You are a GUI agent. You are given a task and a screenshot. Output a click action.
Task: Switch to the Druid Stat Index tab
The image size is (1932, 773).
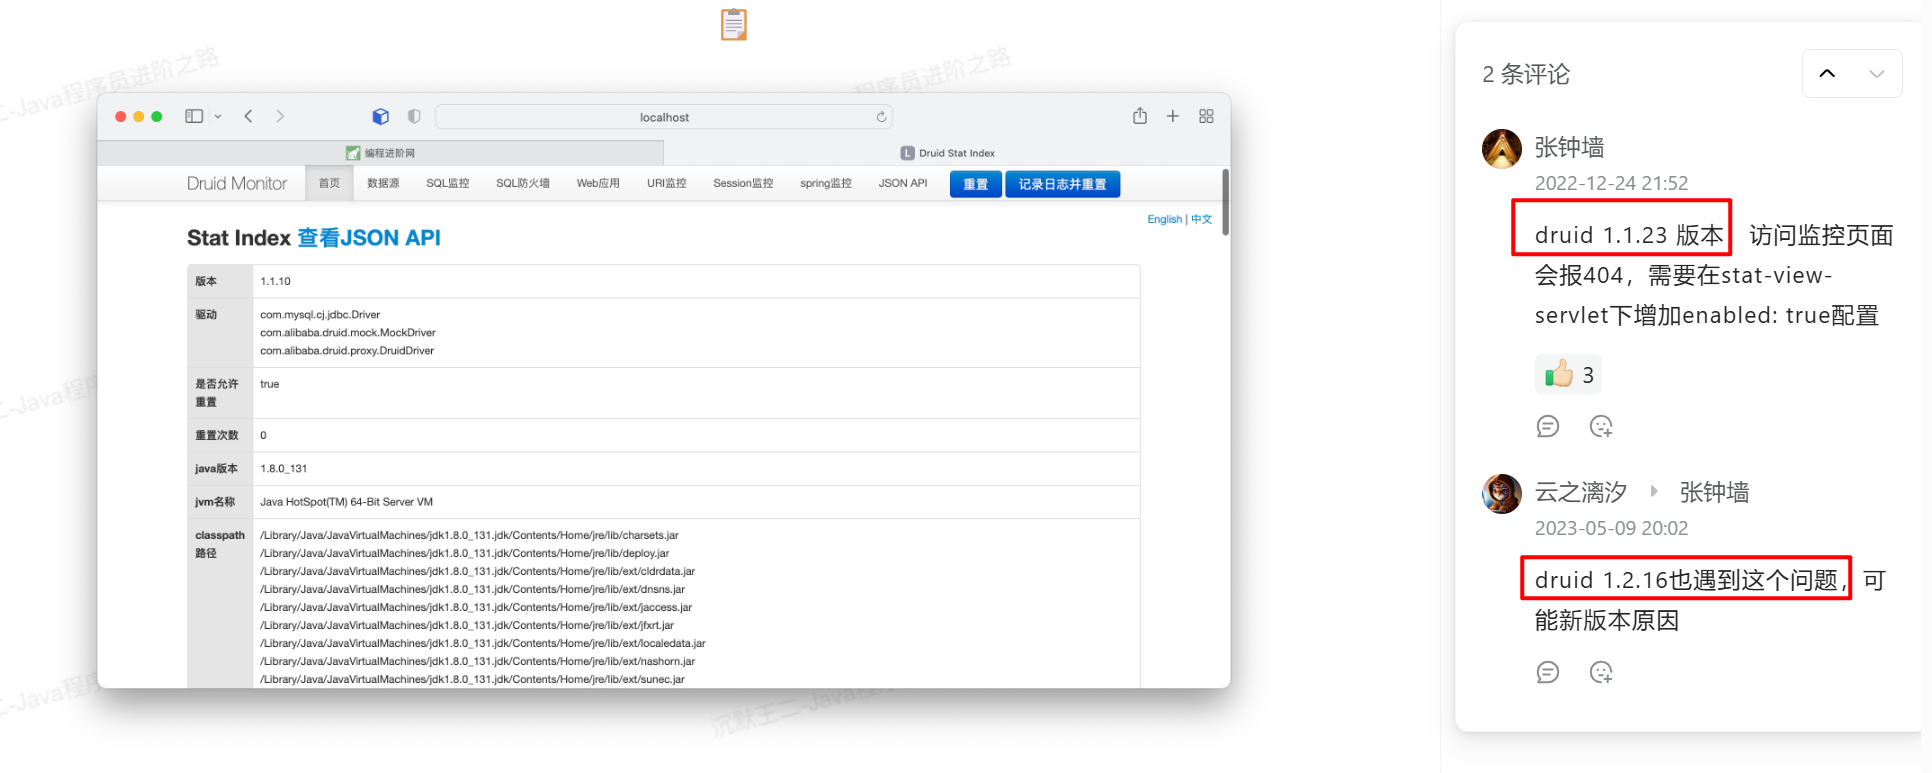click(947, 153)
